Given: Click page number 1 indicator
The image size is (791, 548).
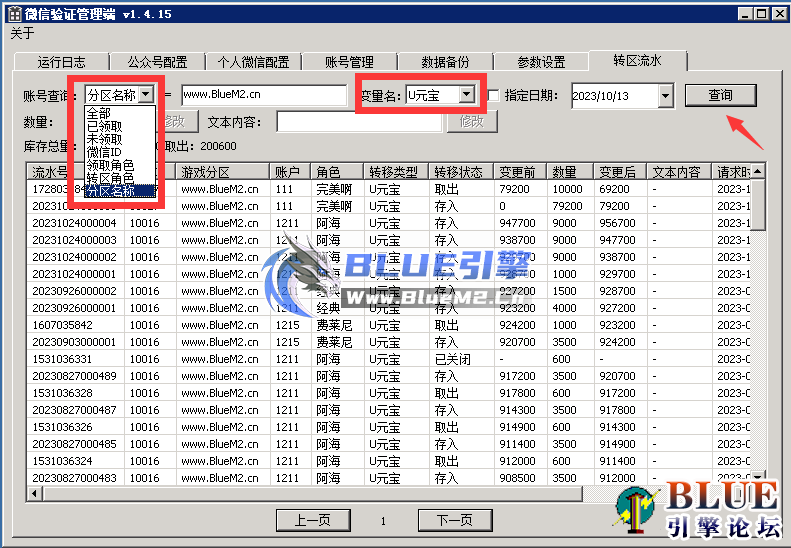Looking at the screenshot, I should [383, 521].
